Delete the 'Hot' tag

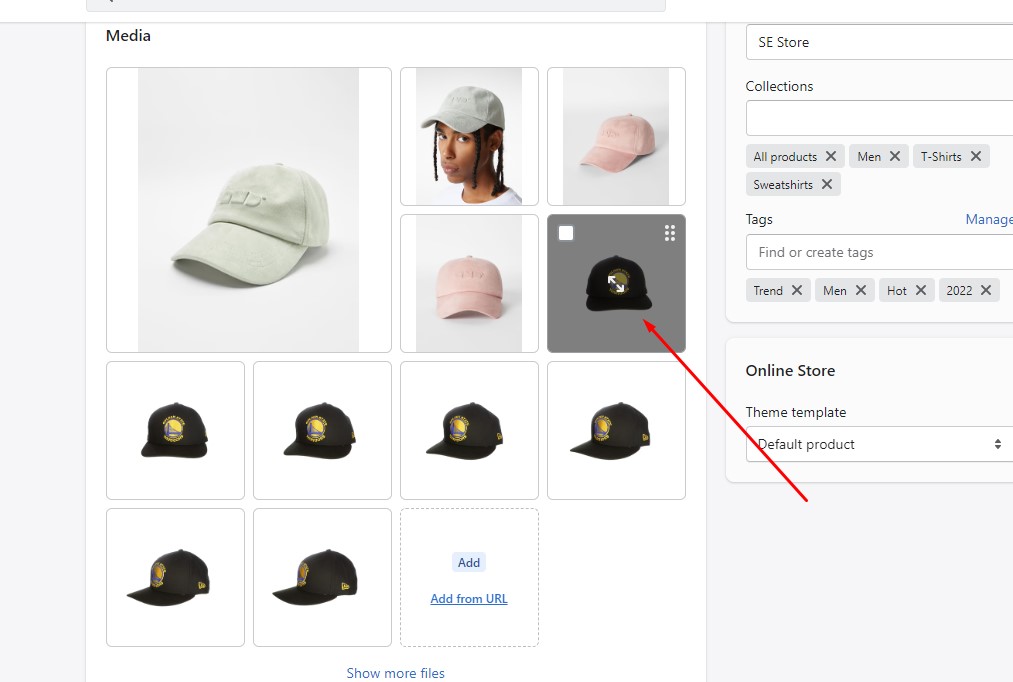click(x=920, y=290)
